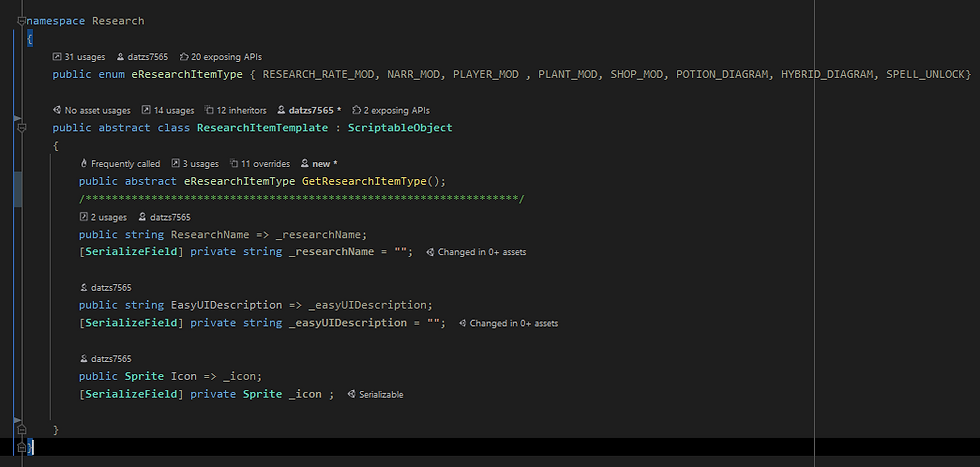This screenshot has width=980, height=467.
Task: Click the 'Serializable' Unity hint for _icon
Action: click(376, 395)
